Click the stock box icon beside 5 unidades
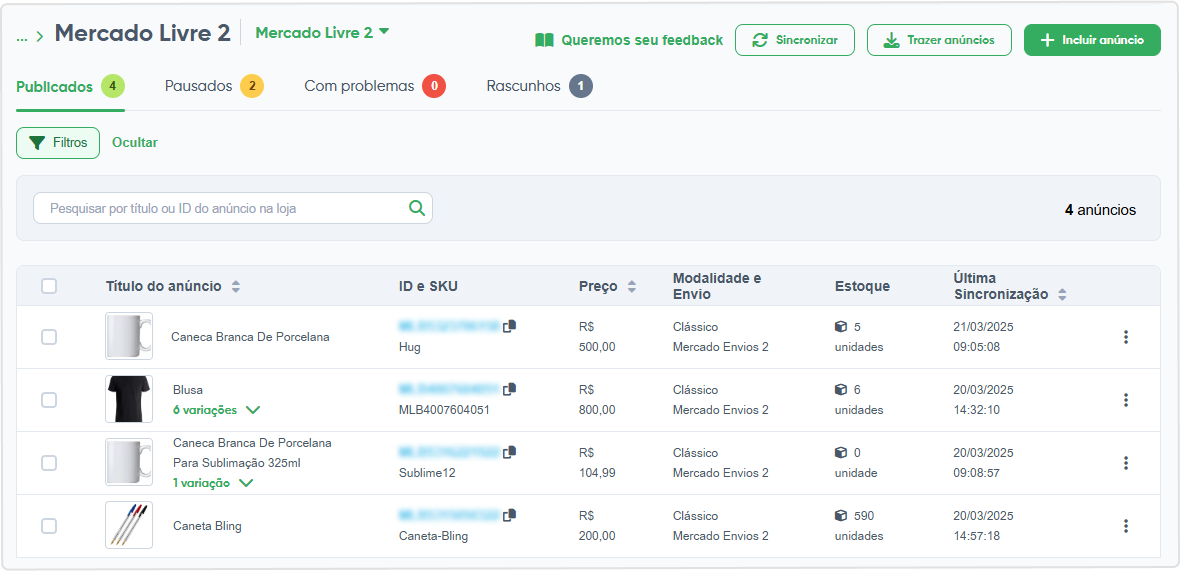Image resolution: width=1180 pixels, height=571 pixels. tap(841, 327)
